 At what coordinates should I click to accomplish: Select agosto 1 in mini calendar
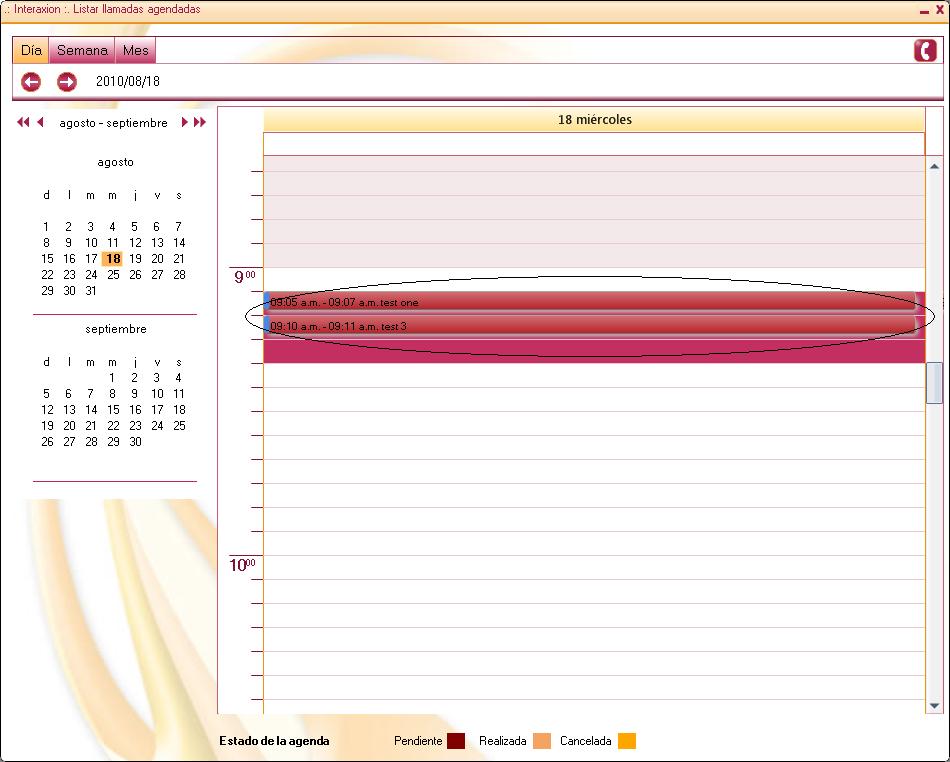46,227
